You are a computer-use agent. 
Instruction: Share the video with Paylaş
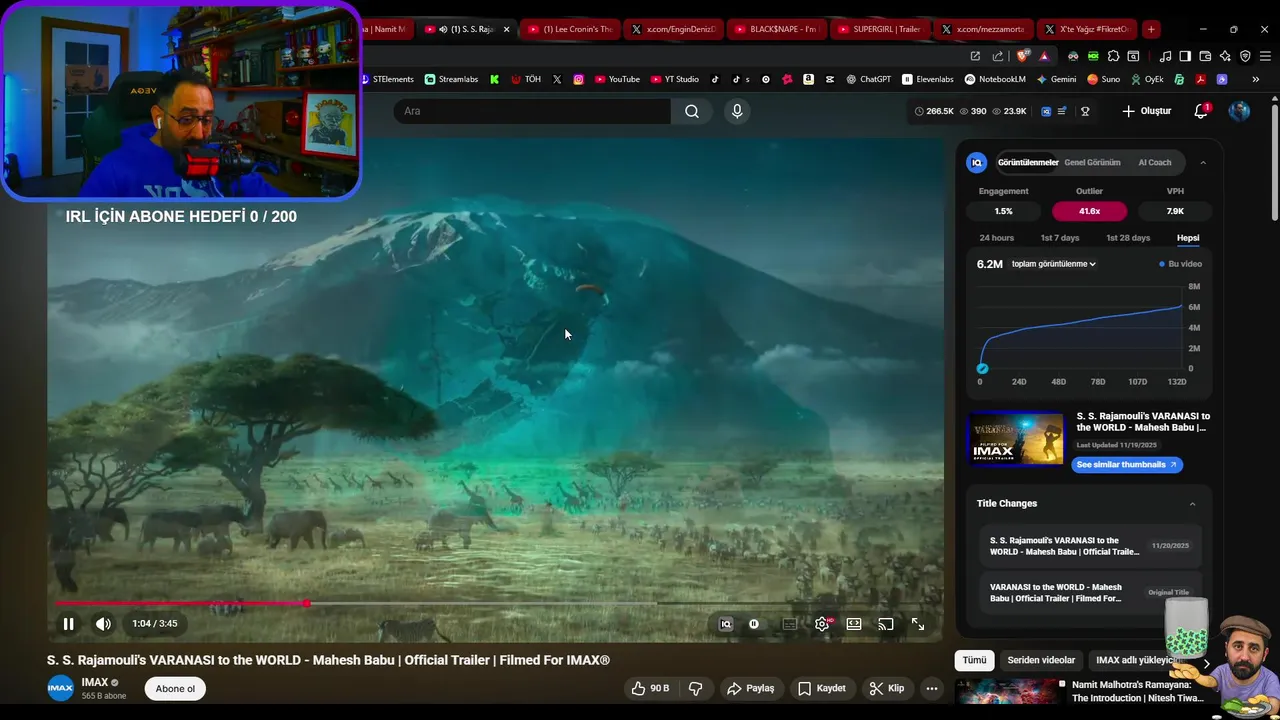coord(751,688)
